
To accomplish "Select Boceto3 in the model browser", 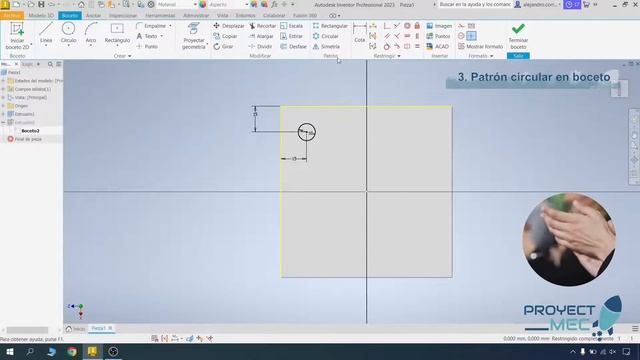I will click(x=31, y=131).
